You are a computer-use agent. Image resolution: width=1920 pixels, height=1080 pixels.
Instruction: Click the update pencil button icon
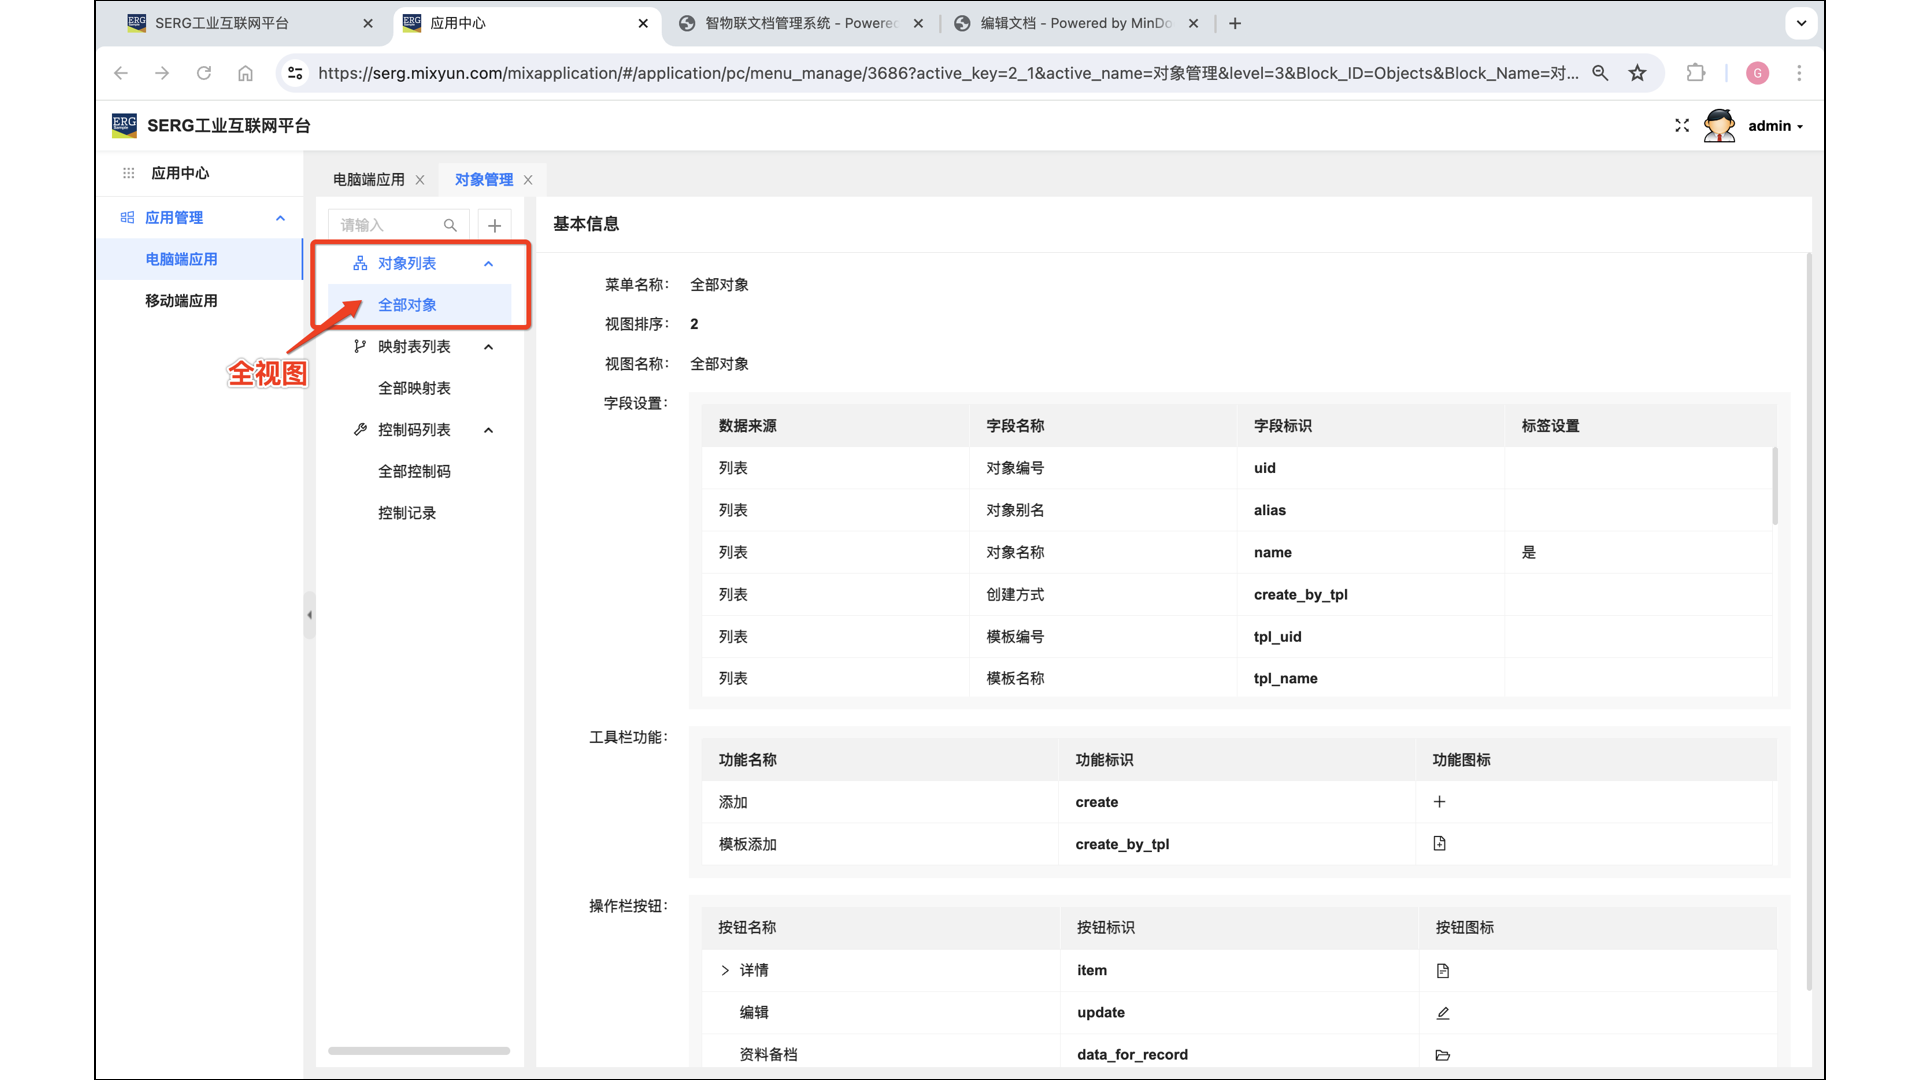tap(1443, 1013)
